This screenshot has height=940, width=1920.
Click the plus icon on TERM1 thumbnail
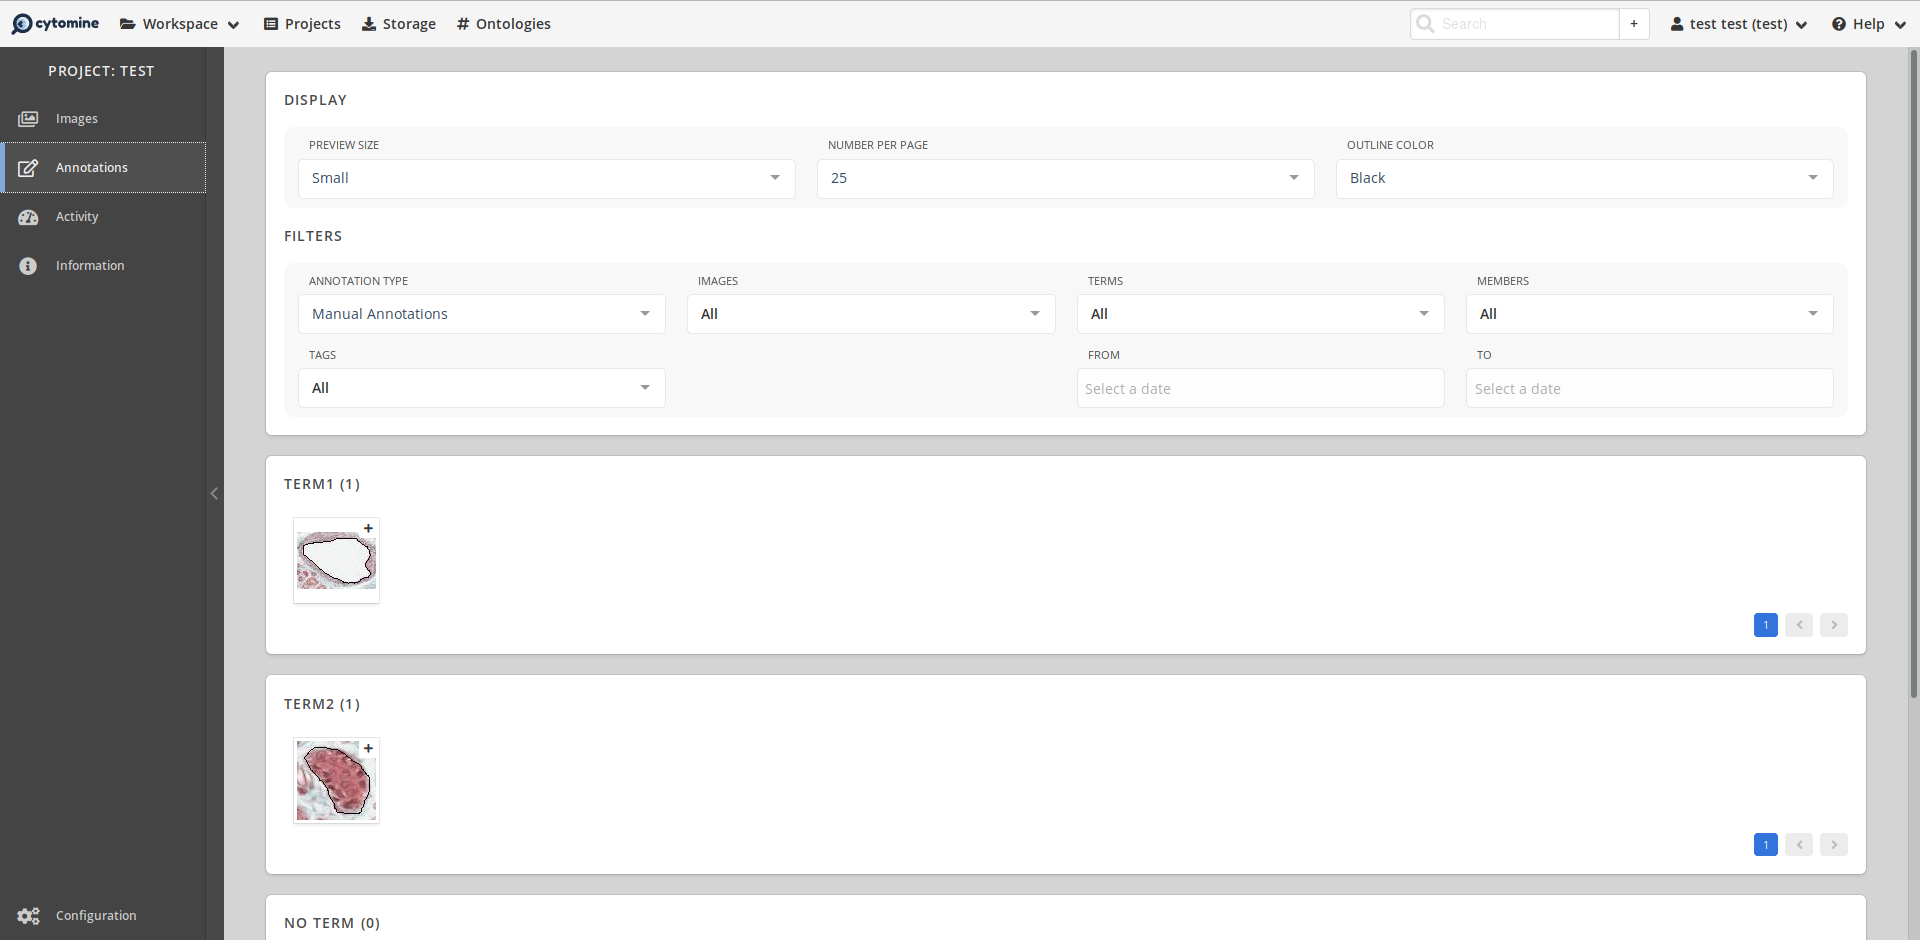pos(368,528)
